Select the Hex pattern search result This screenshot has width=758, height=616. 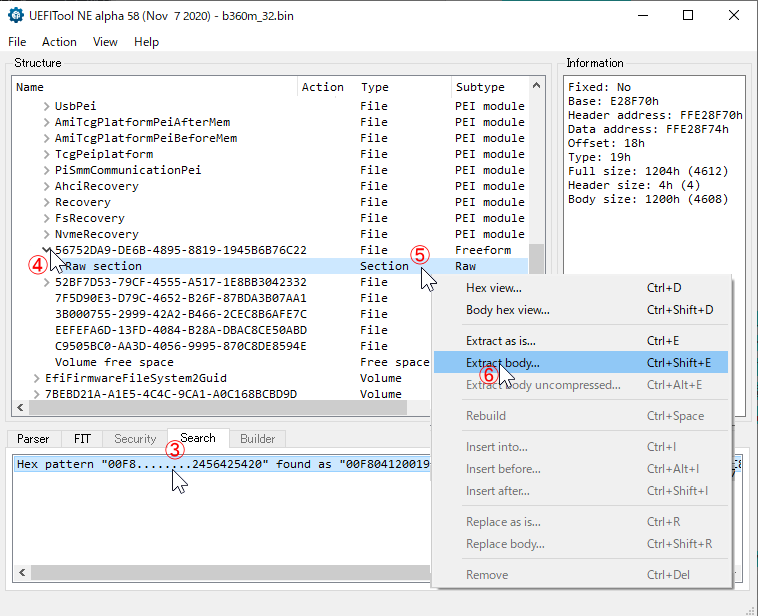(220, 465)
